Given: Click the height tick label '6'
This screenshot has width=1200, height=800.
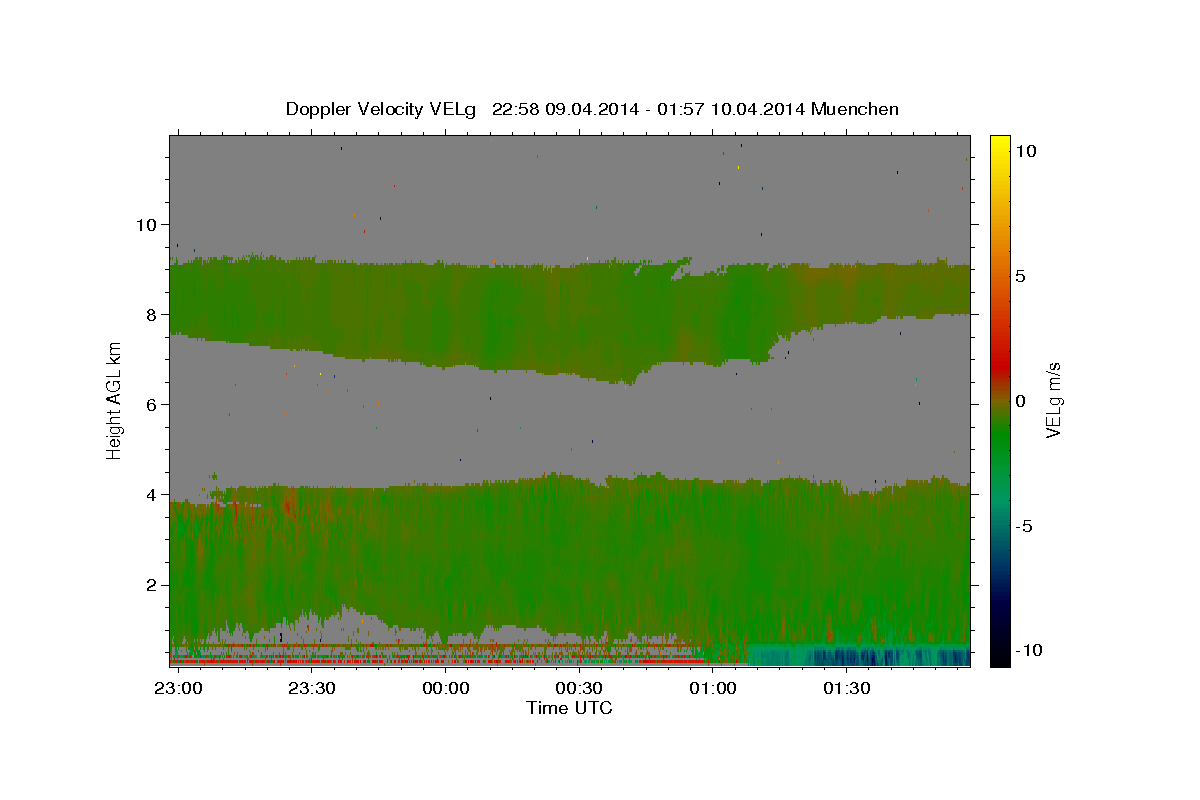Looking at the screenshot, I should pos(152,404).
